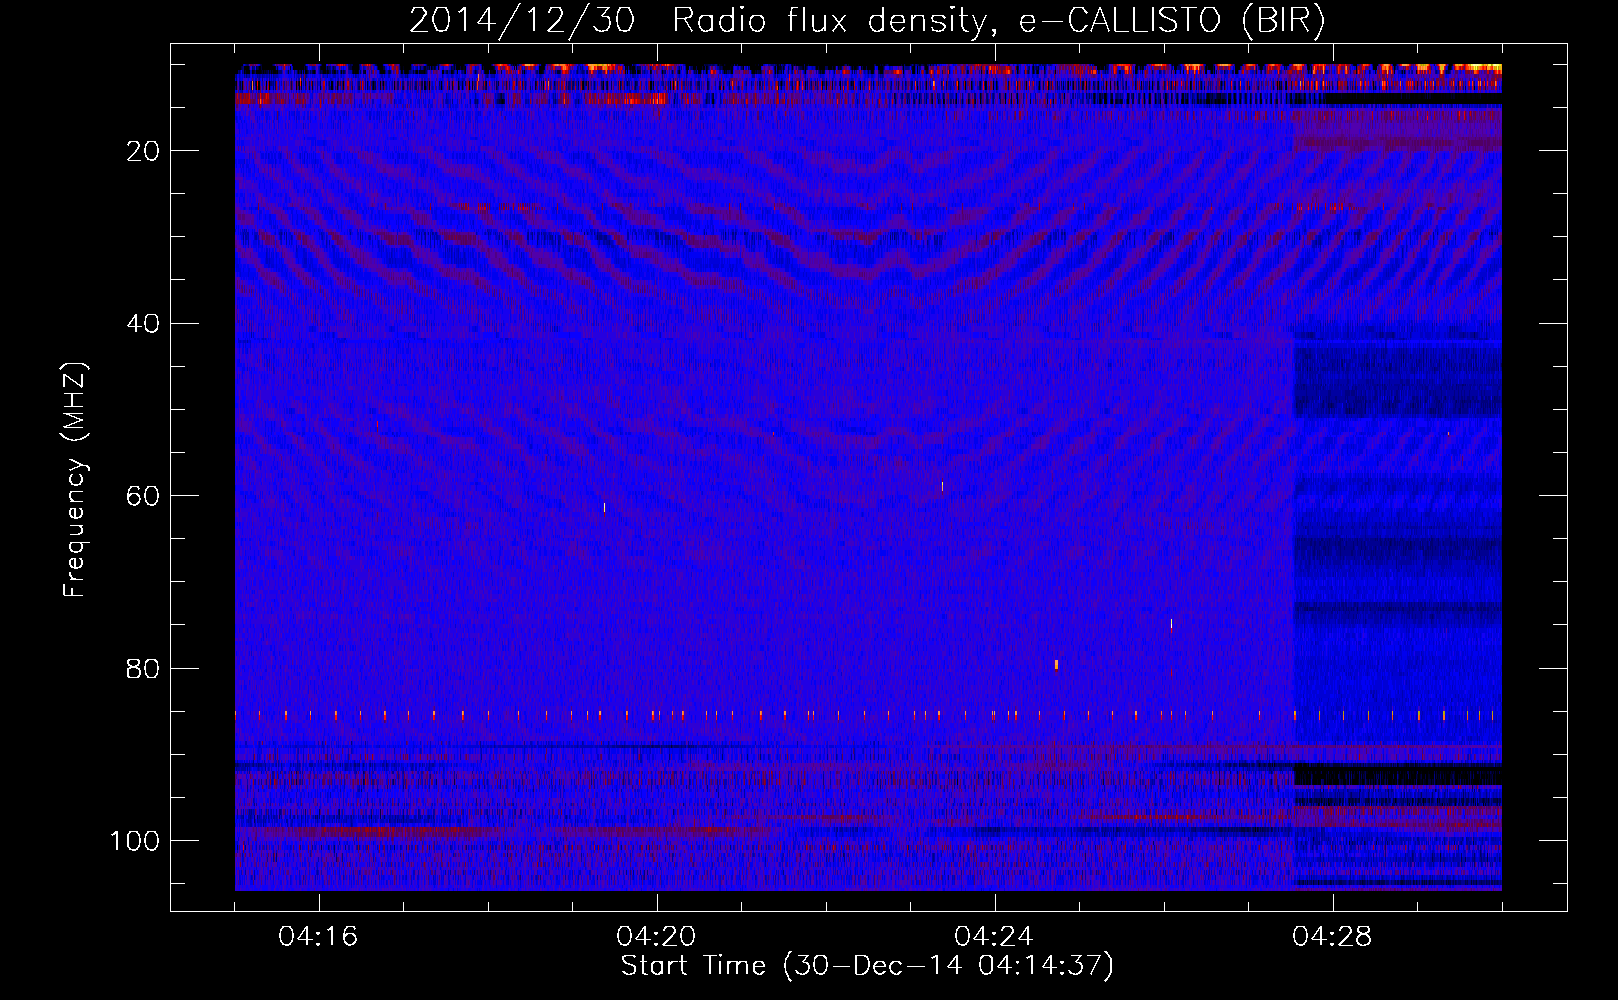The width and height of the screenshot is (1618, 1000).
Task: Click the 100 MHz frequency tick label
Action: [135, 841]
